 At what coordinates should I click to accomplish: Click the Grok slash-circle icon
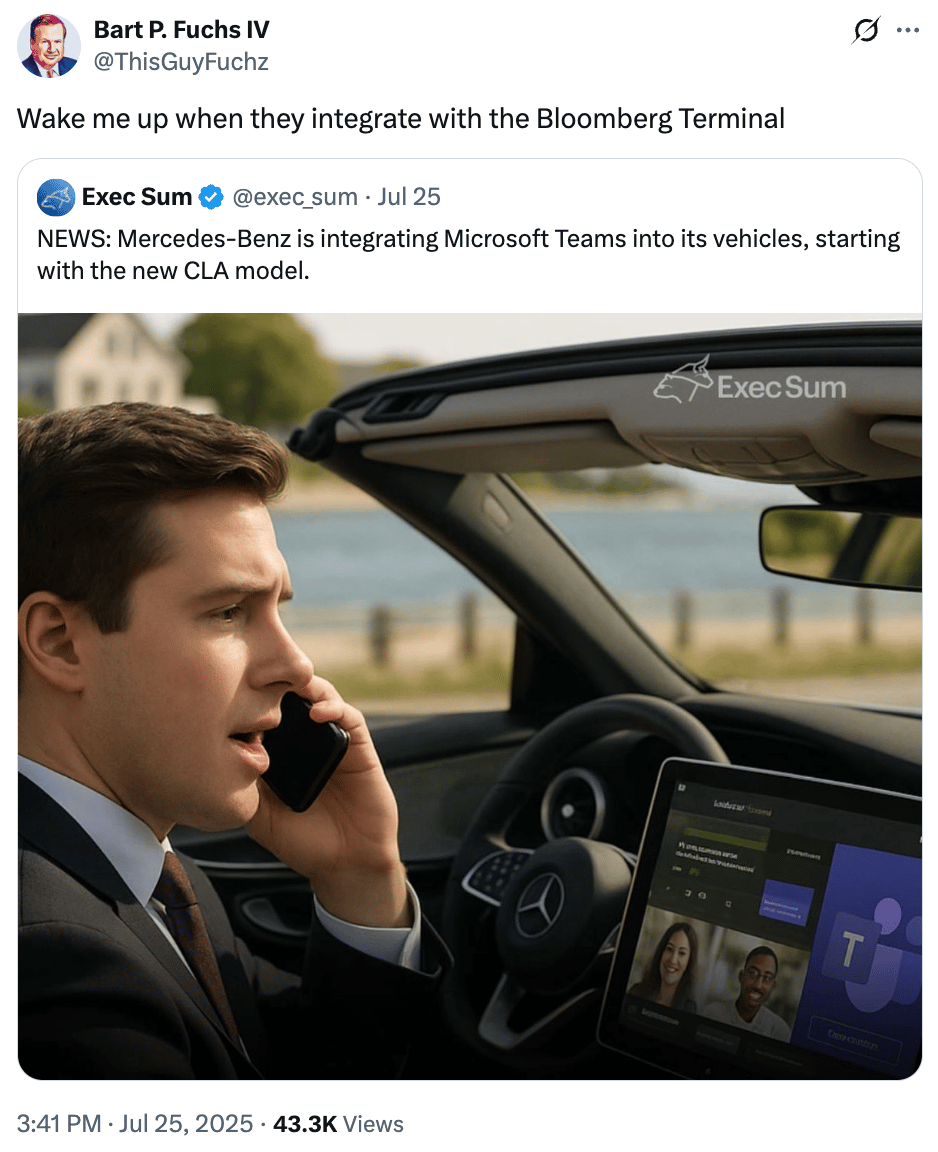click(866, 31)
